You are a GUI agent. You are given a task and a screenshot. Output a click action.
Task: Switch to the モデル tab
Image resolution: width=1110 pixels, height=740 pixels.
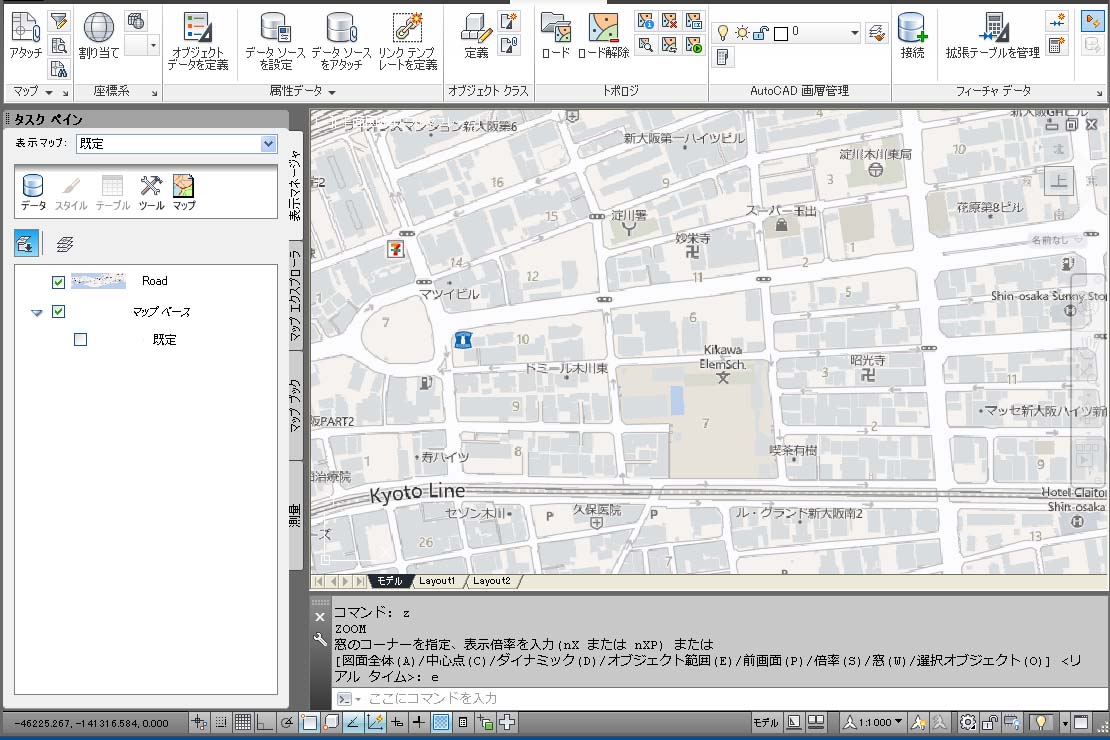(389, 581)
